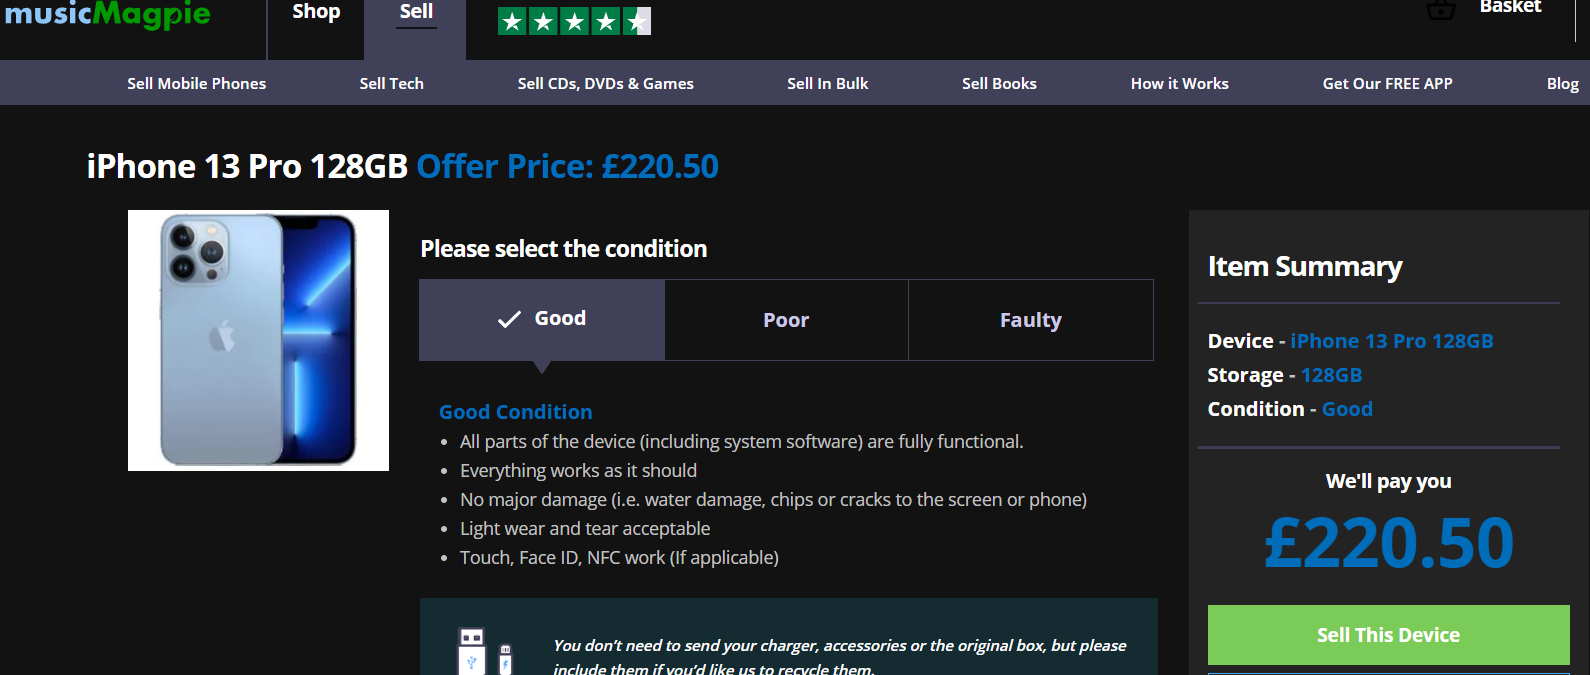This screenshot has height=675, width=1590.
Task: Click the USB charger illustration
Action: click(x=483, y=650)
